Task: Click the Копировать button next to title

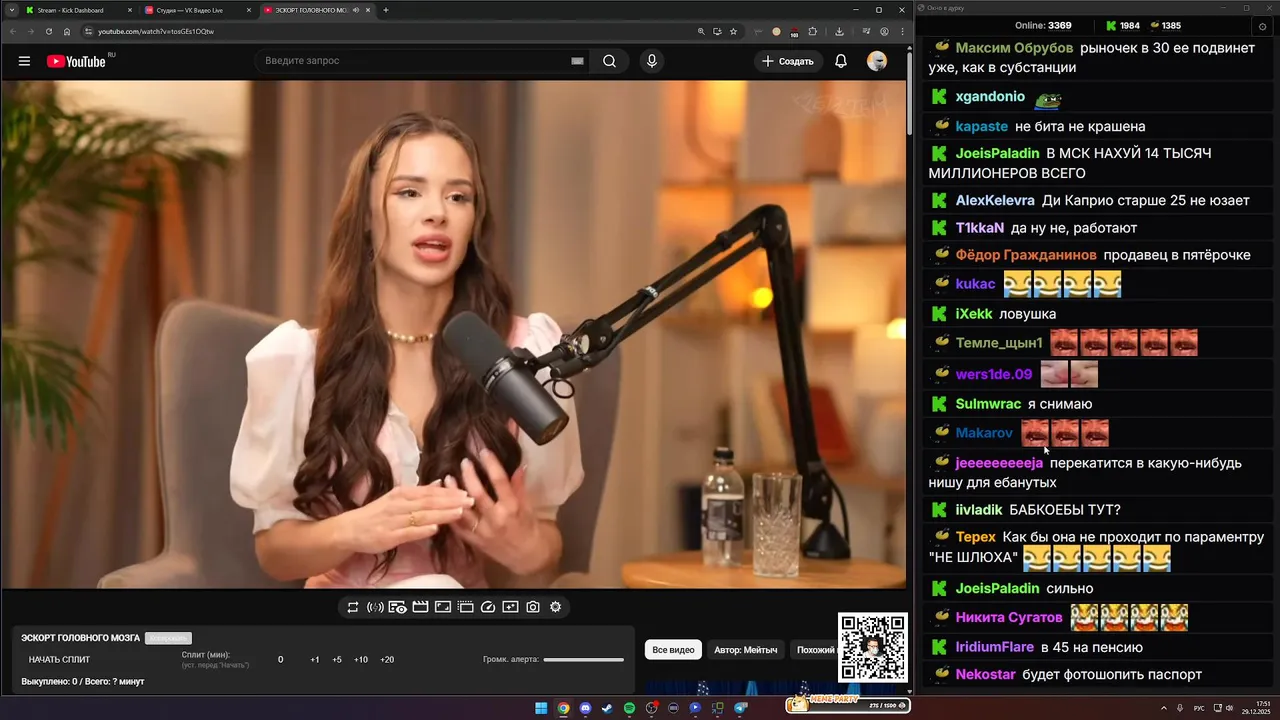Action: 168,638
